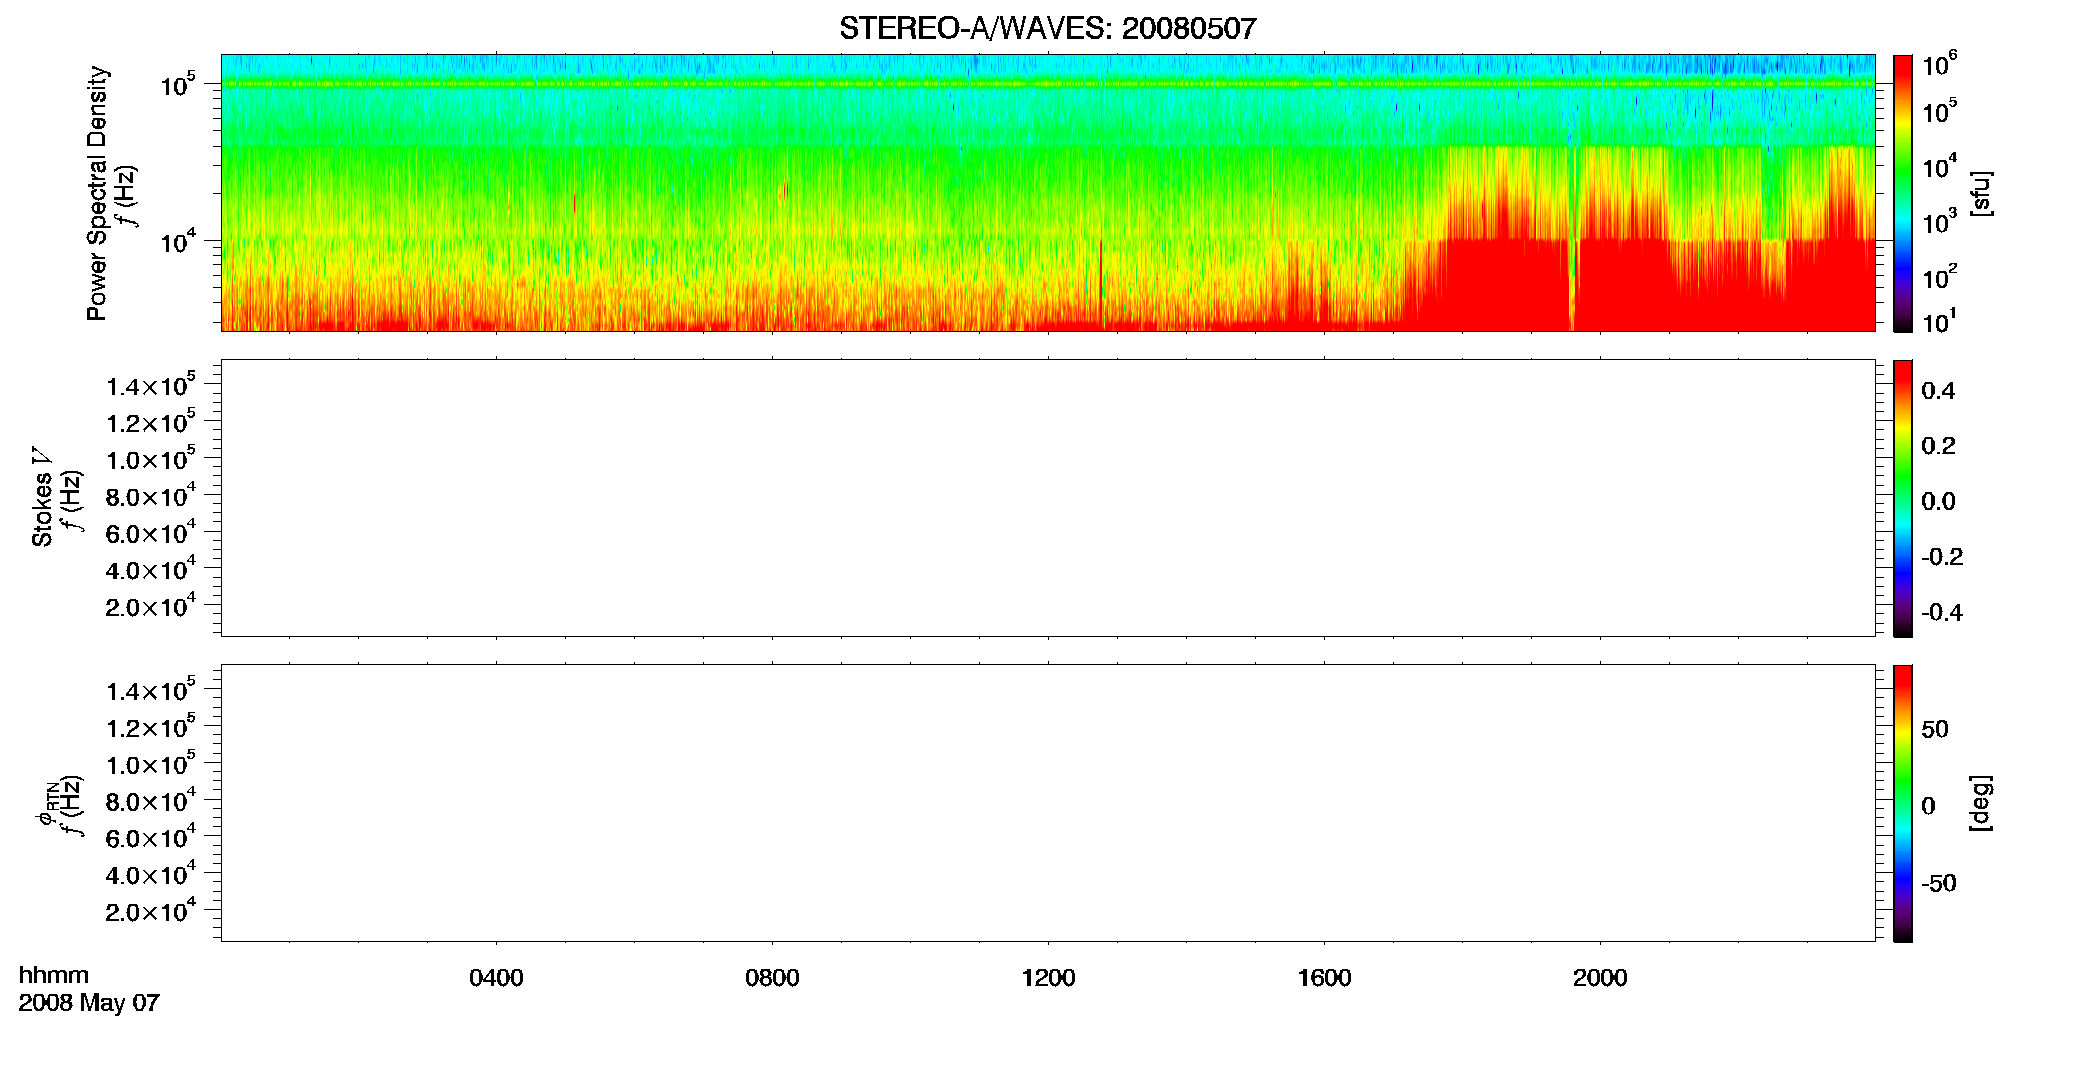Click 2.0×10^4 tick on Stokes V axis
This screenshot has width=2096, height=1080.
coord(151,606)
